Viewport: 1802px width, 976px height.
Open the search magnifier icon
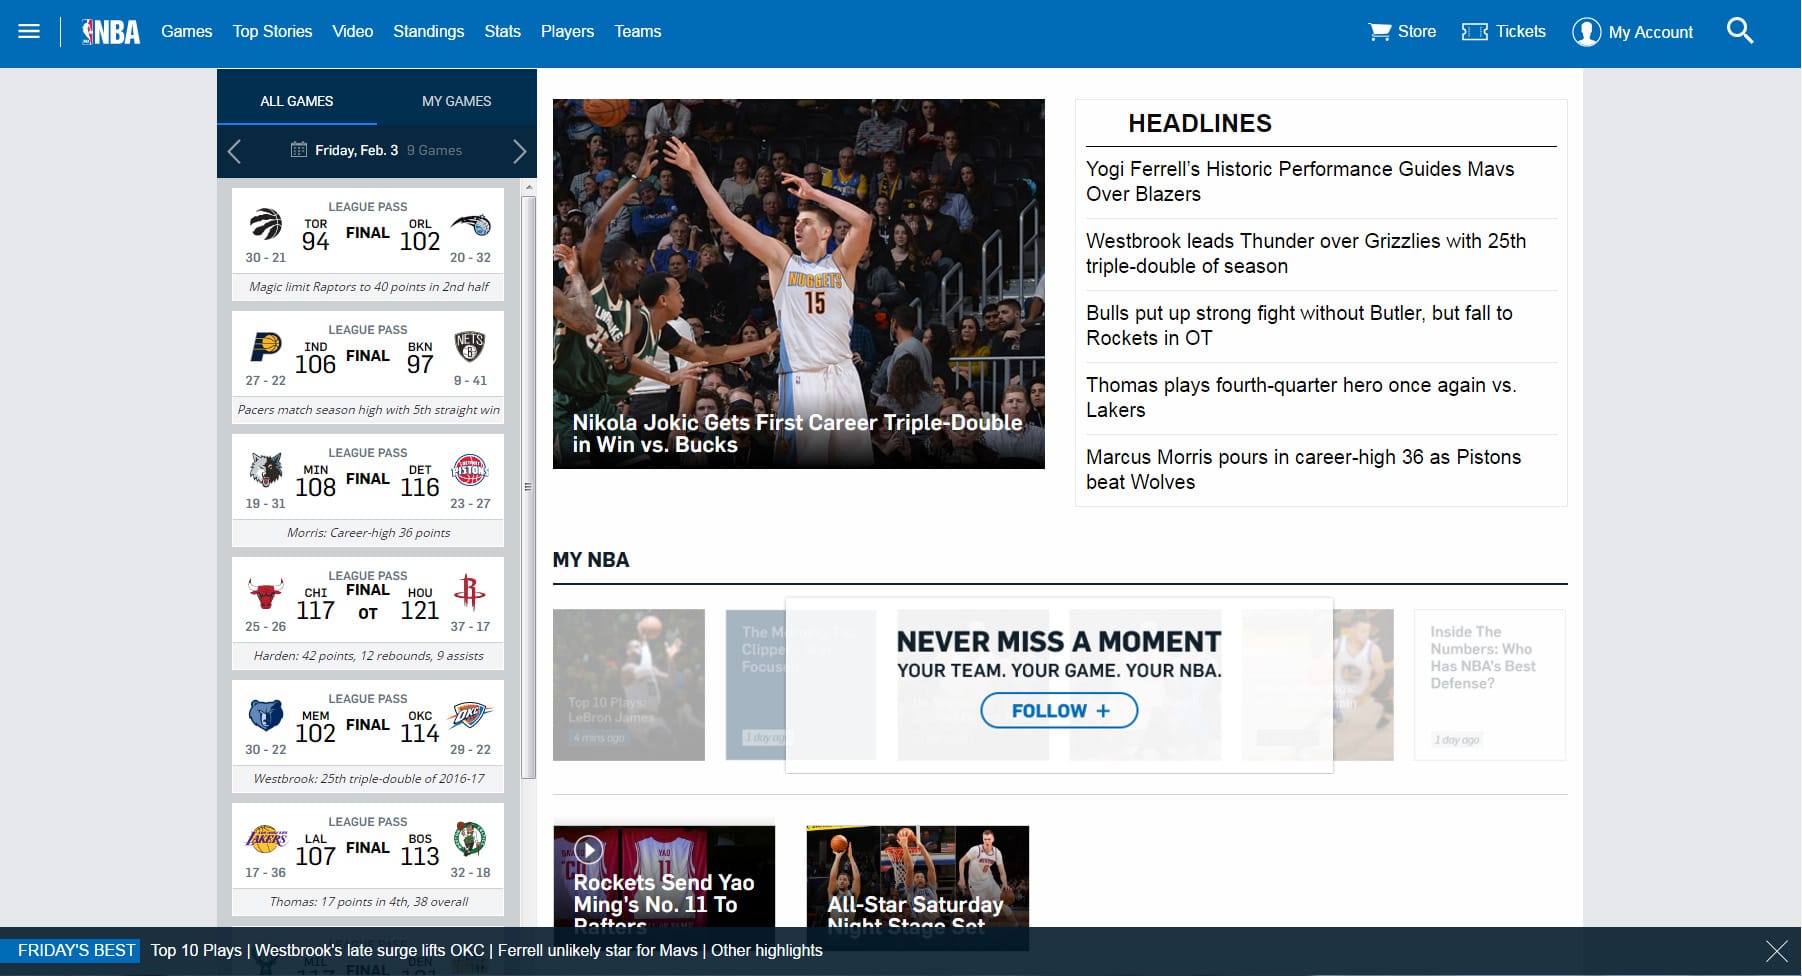pos(1740,31)
